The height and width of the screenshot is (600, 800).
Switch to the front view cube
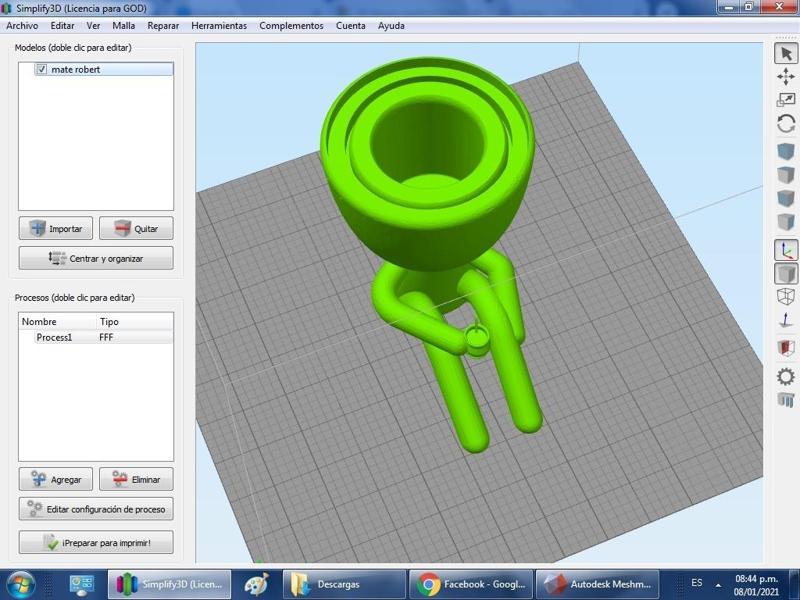click(x=786, y=198)
